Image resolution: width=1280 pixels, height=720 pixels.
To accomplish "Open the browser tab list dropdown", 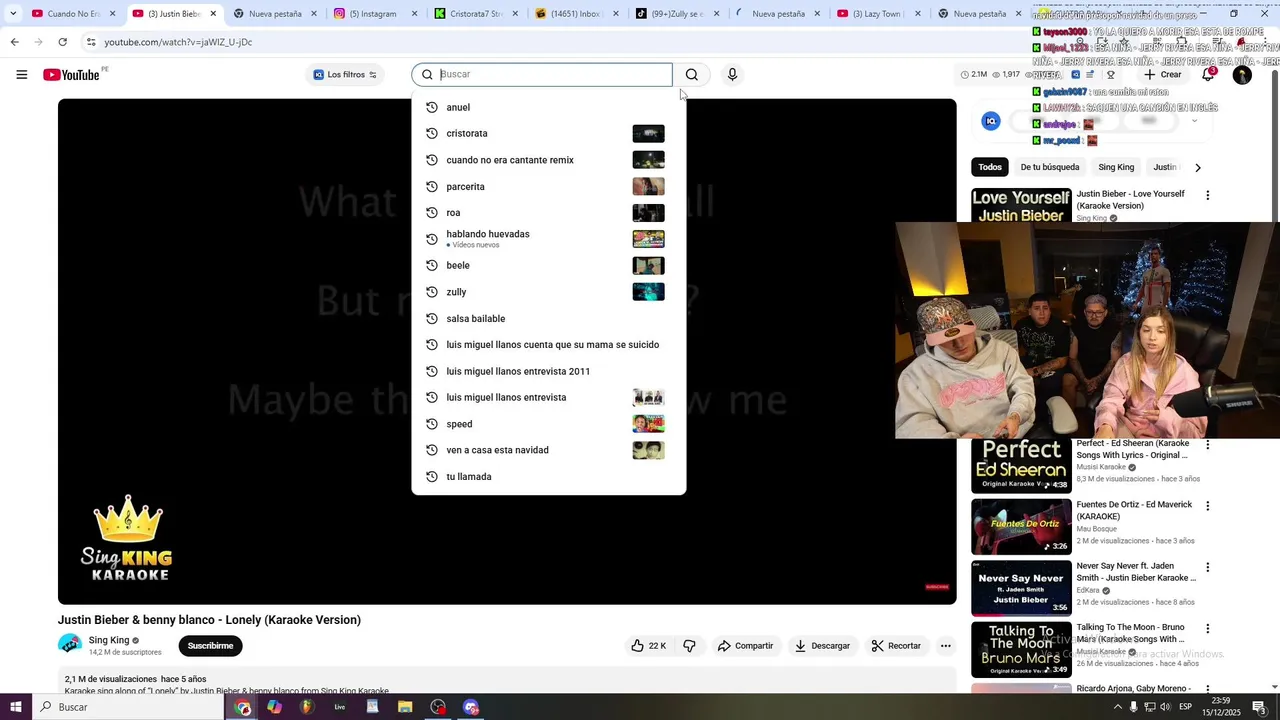I will point(13,14).
